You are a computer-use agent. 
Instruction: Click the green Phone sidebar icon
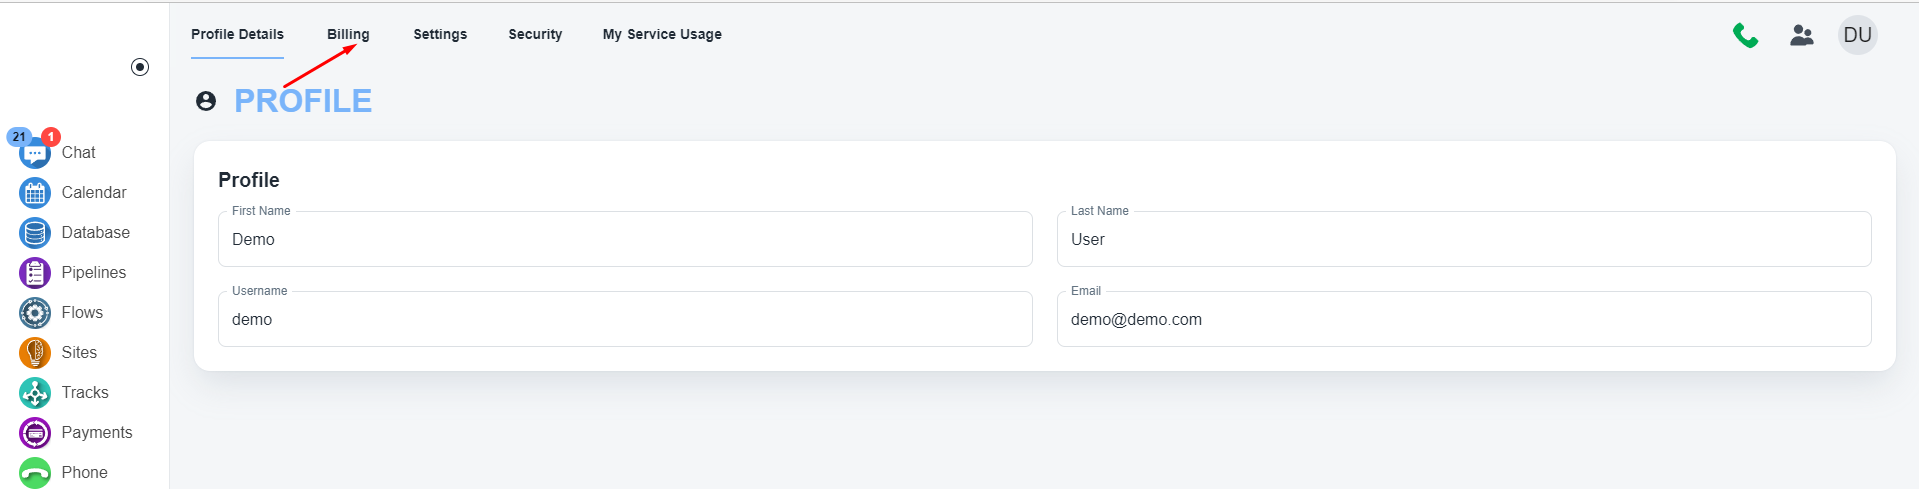(35, 473)
